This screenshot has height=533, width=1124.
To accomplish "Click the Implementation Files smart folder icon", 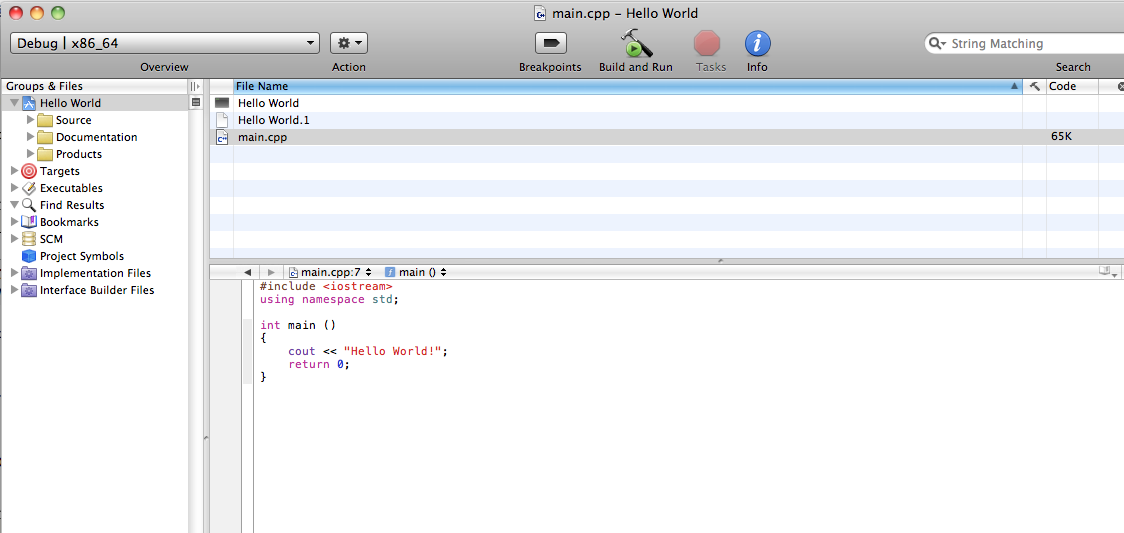I will coord(29,273).
